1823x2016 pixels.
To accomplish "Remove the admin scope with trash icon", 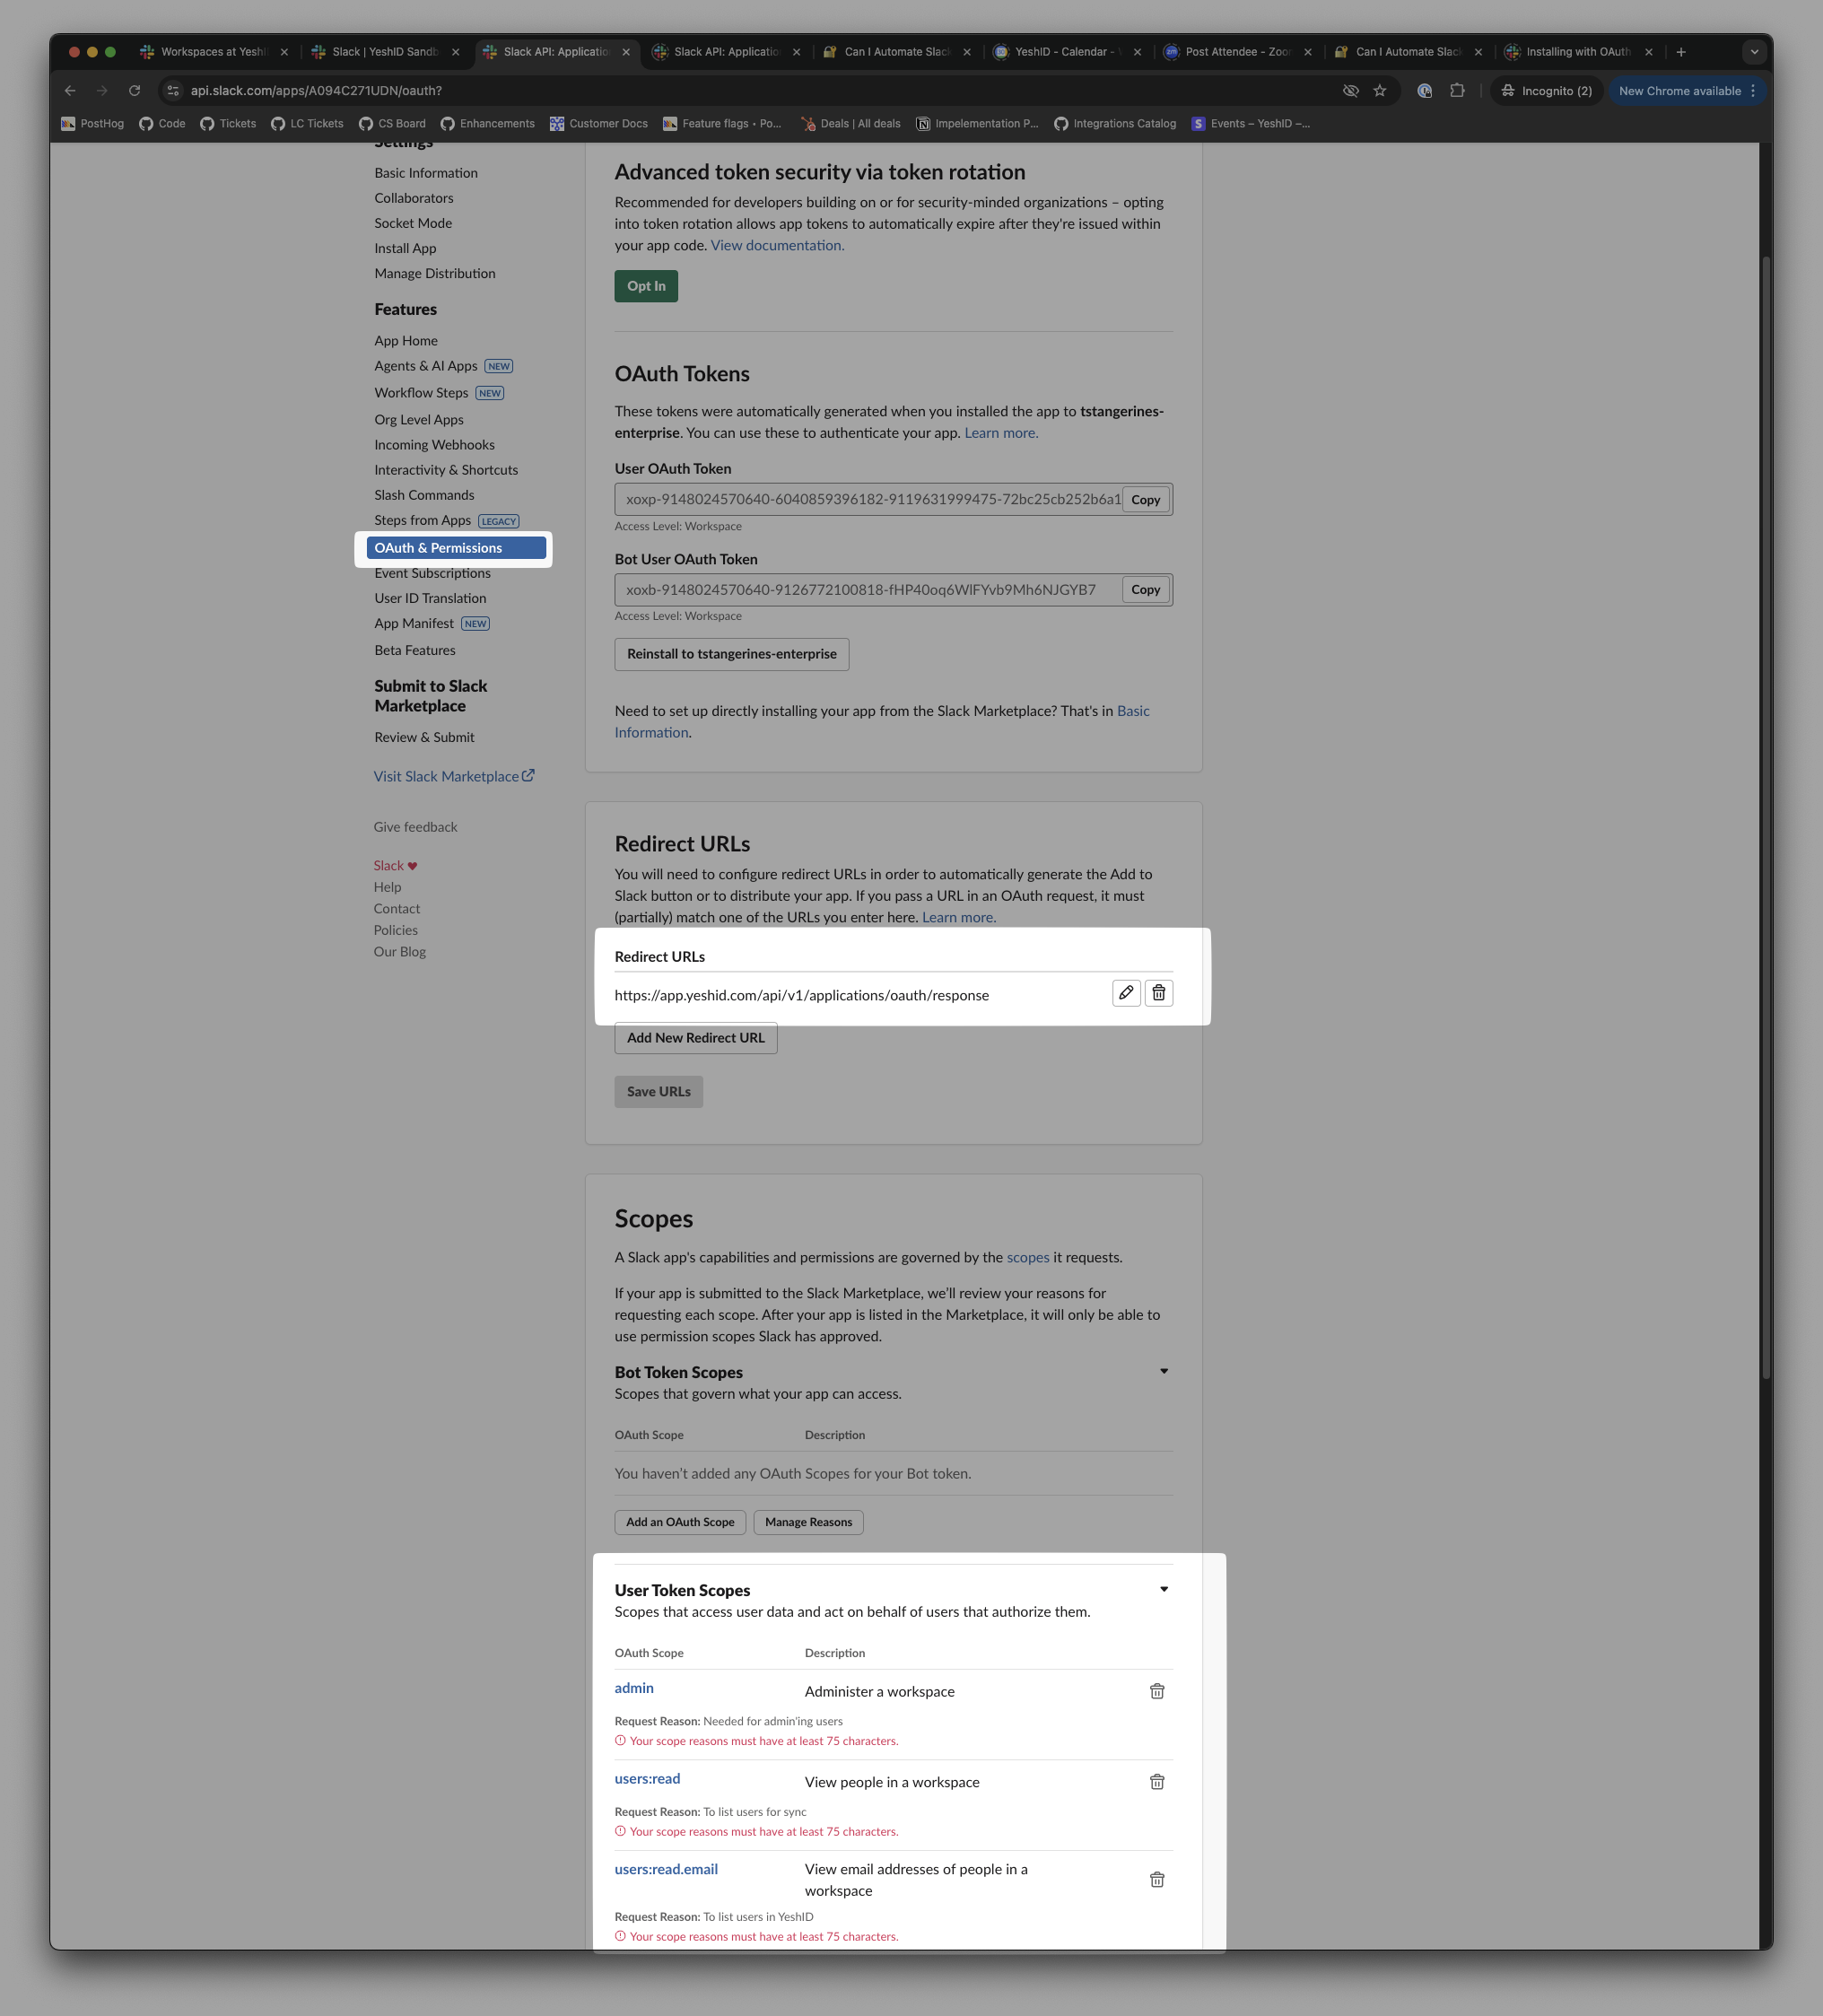I will tap(1157, 1691).
